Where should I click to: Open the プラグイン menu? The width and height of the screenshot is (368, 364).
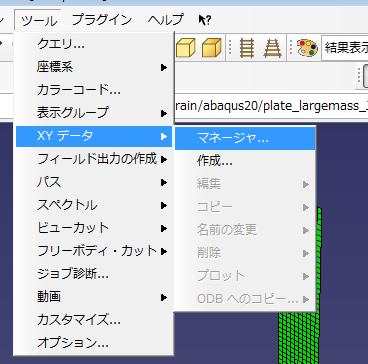tap(102, 20)
